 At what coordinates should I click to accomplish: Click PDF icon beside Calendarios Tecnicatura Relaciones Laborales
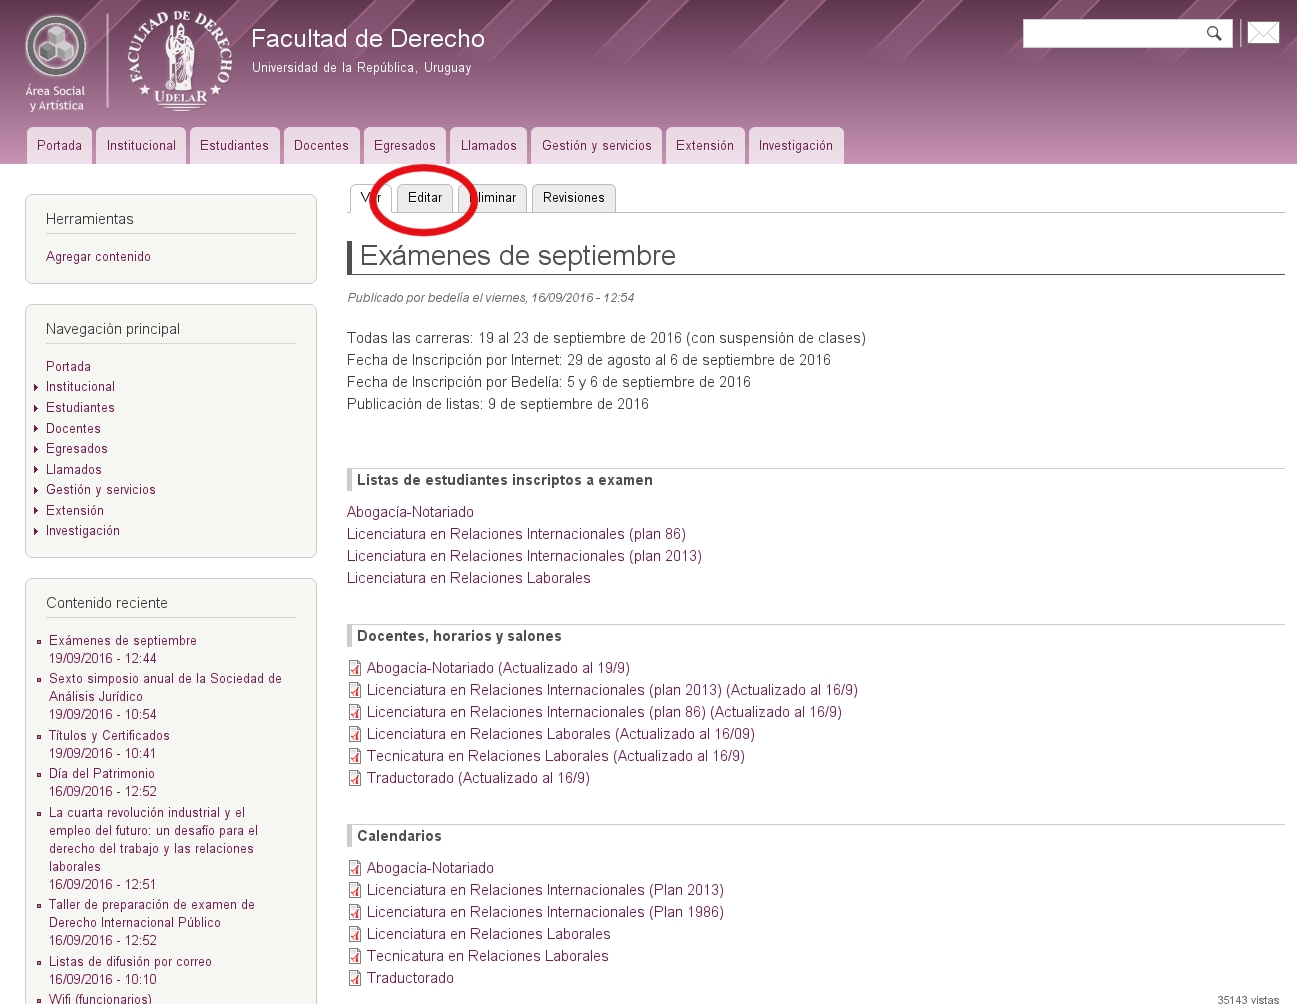coord(355,956)
